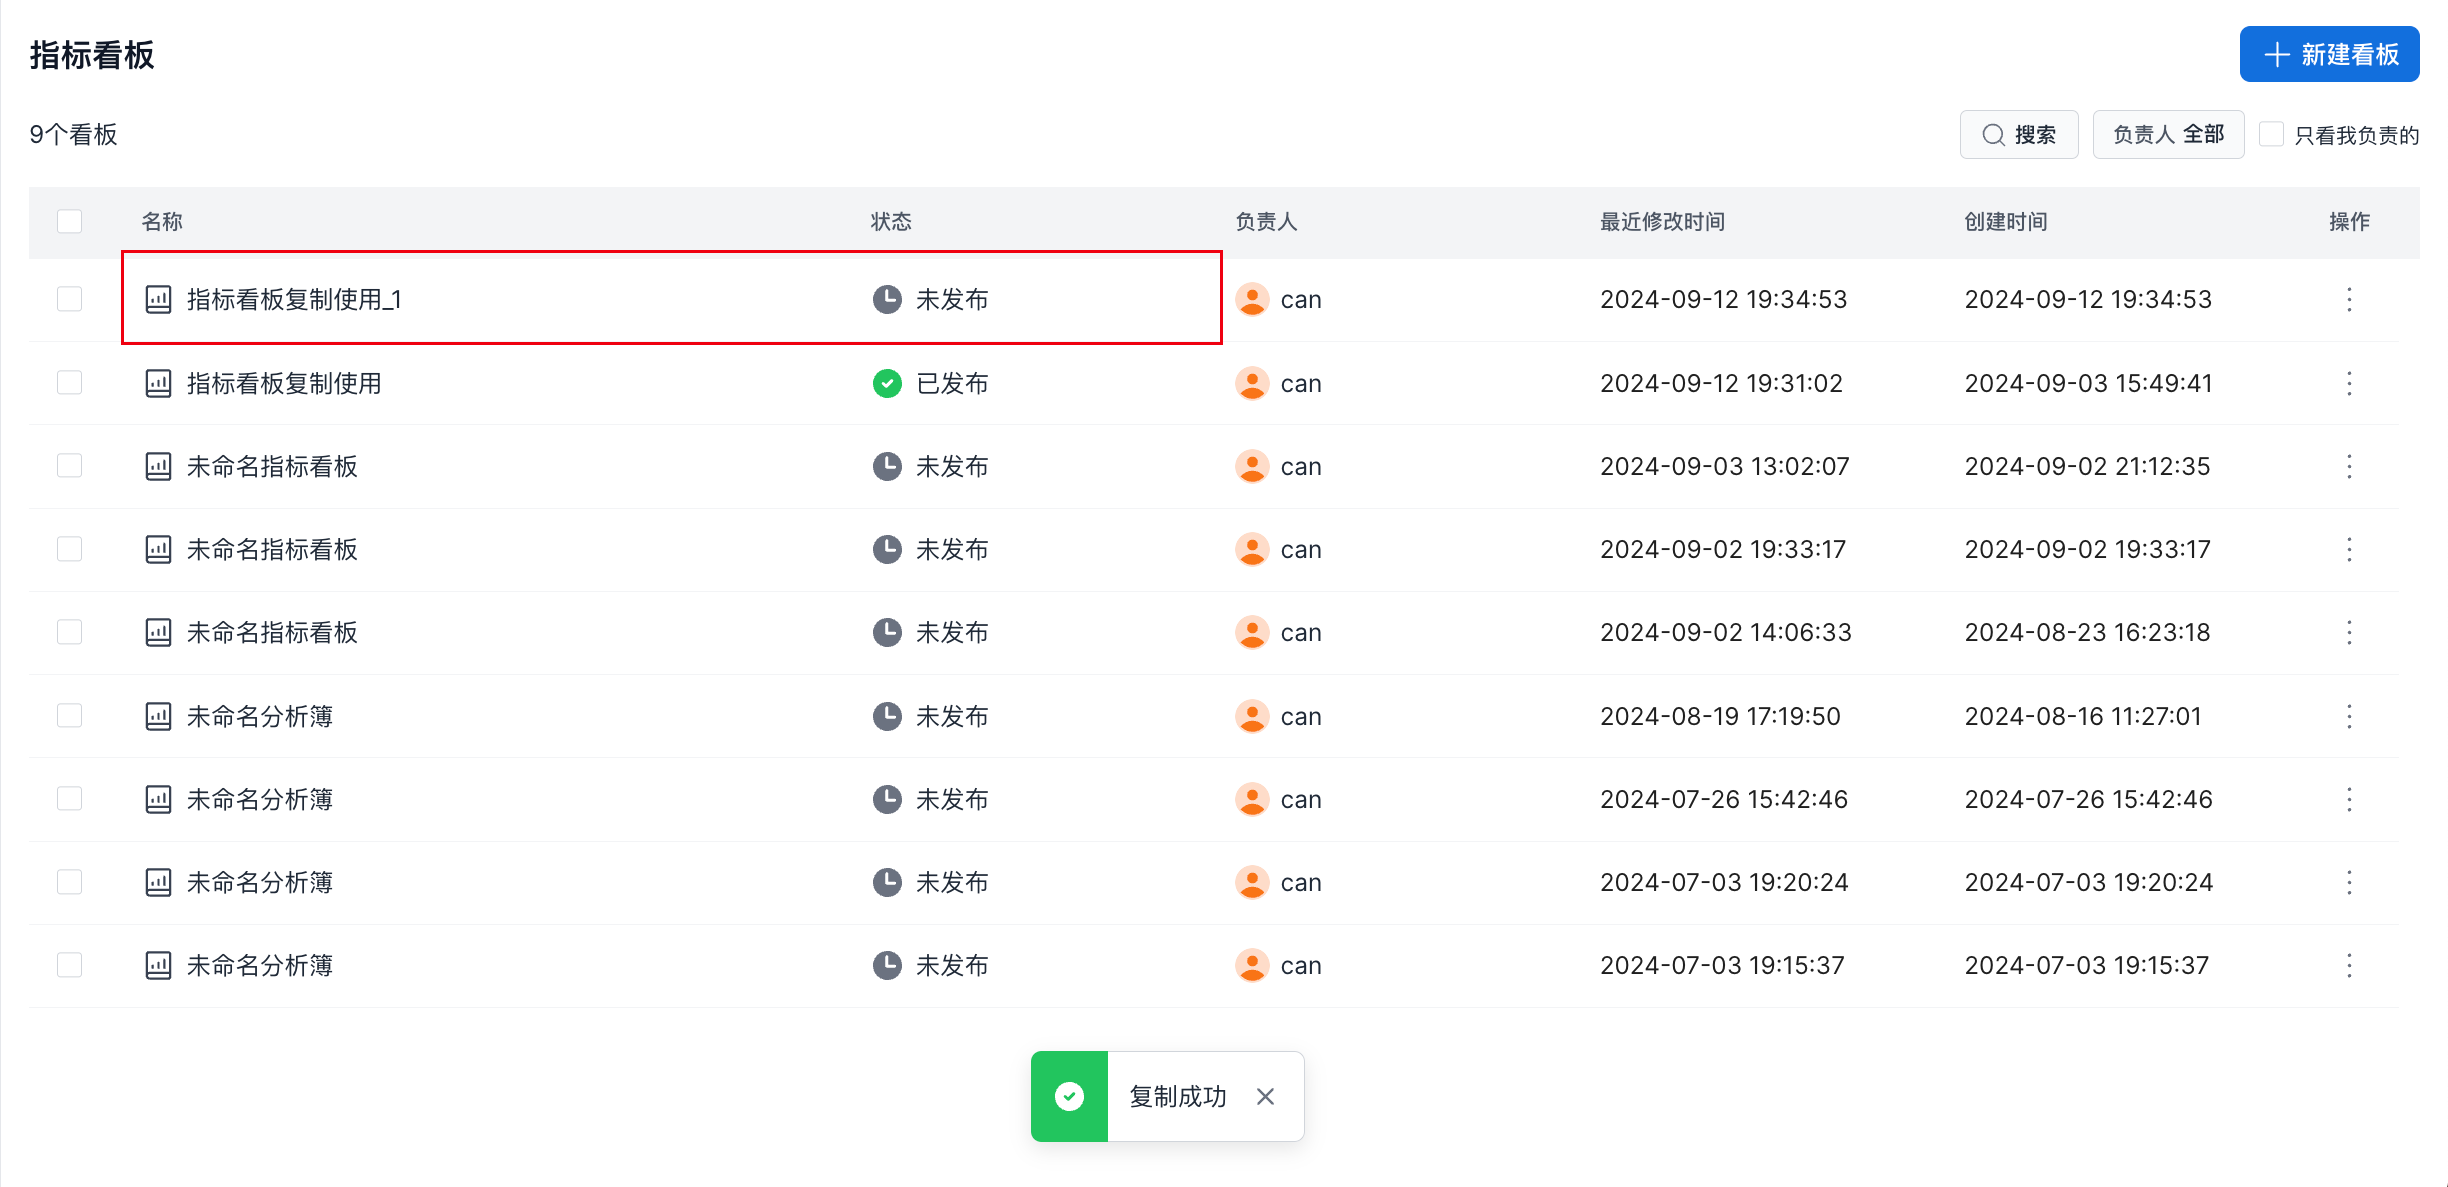Click the search magnifier icon
2448x1187 pixels.
click(1993, 135)
